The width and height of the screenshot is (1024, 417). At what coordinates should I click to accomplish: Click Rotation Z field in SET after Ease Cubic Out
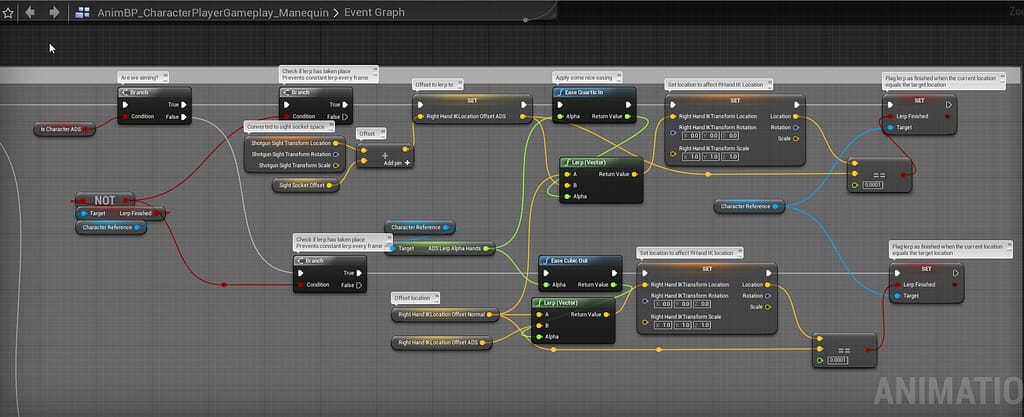(x=702, y=304)
